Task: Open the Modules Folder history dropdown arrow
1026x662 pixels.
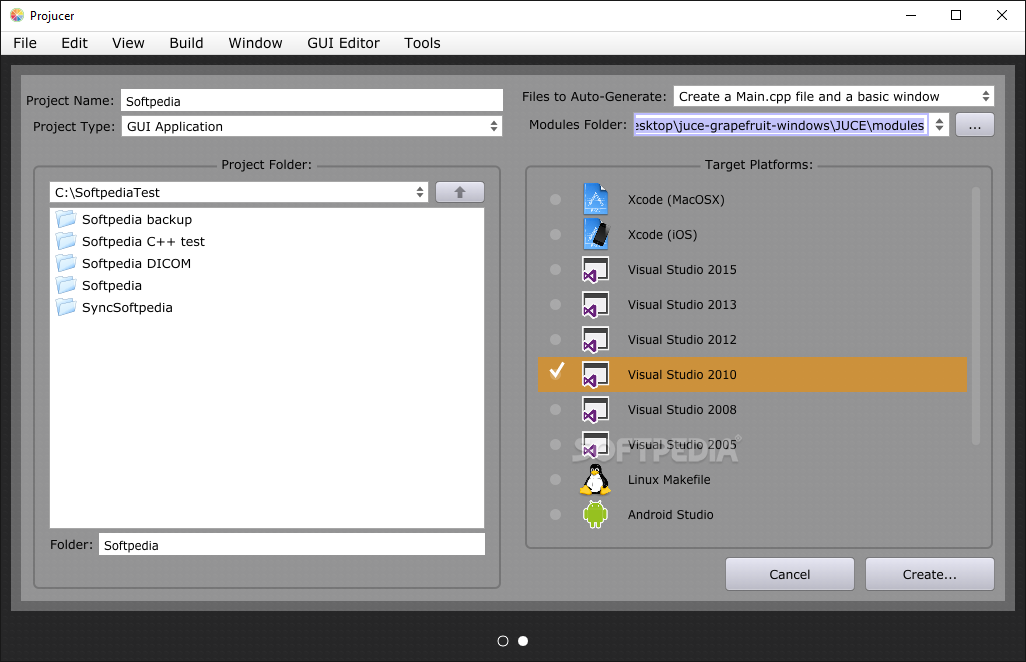Action: point(940,125)
